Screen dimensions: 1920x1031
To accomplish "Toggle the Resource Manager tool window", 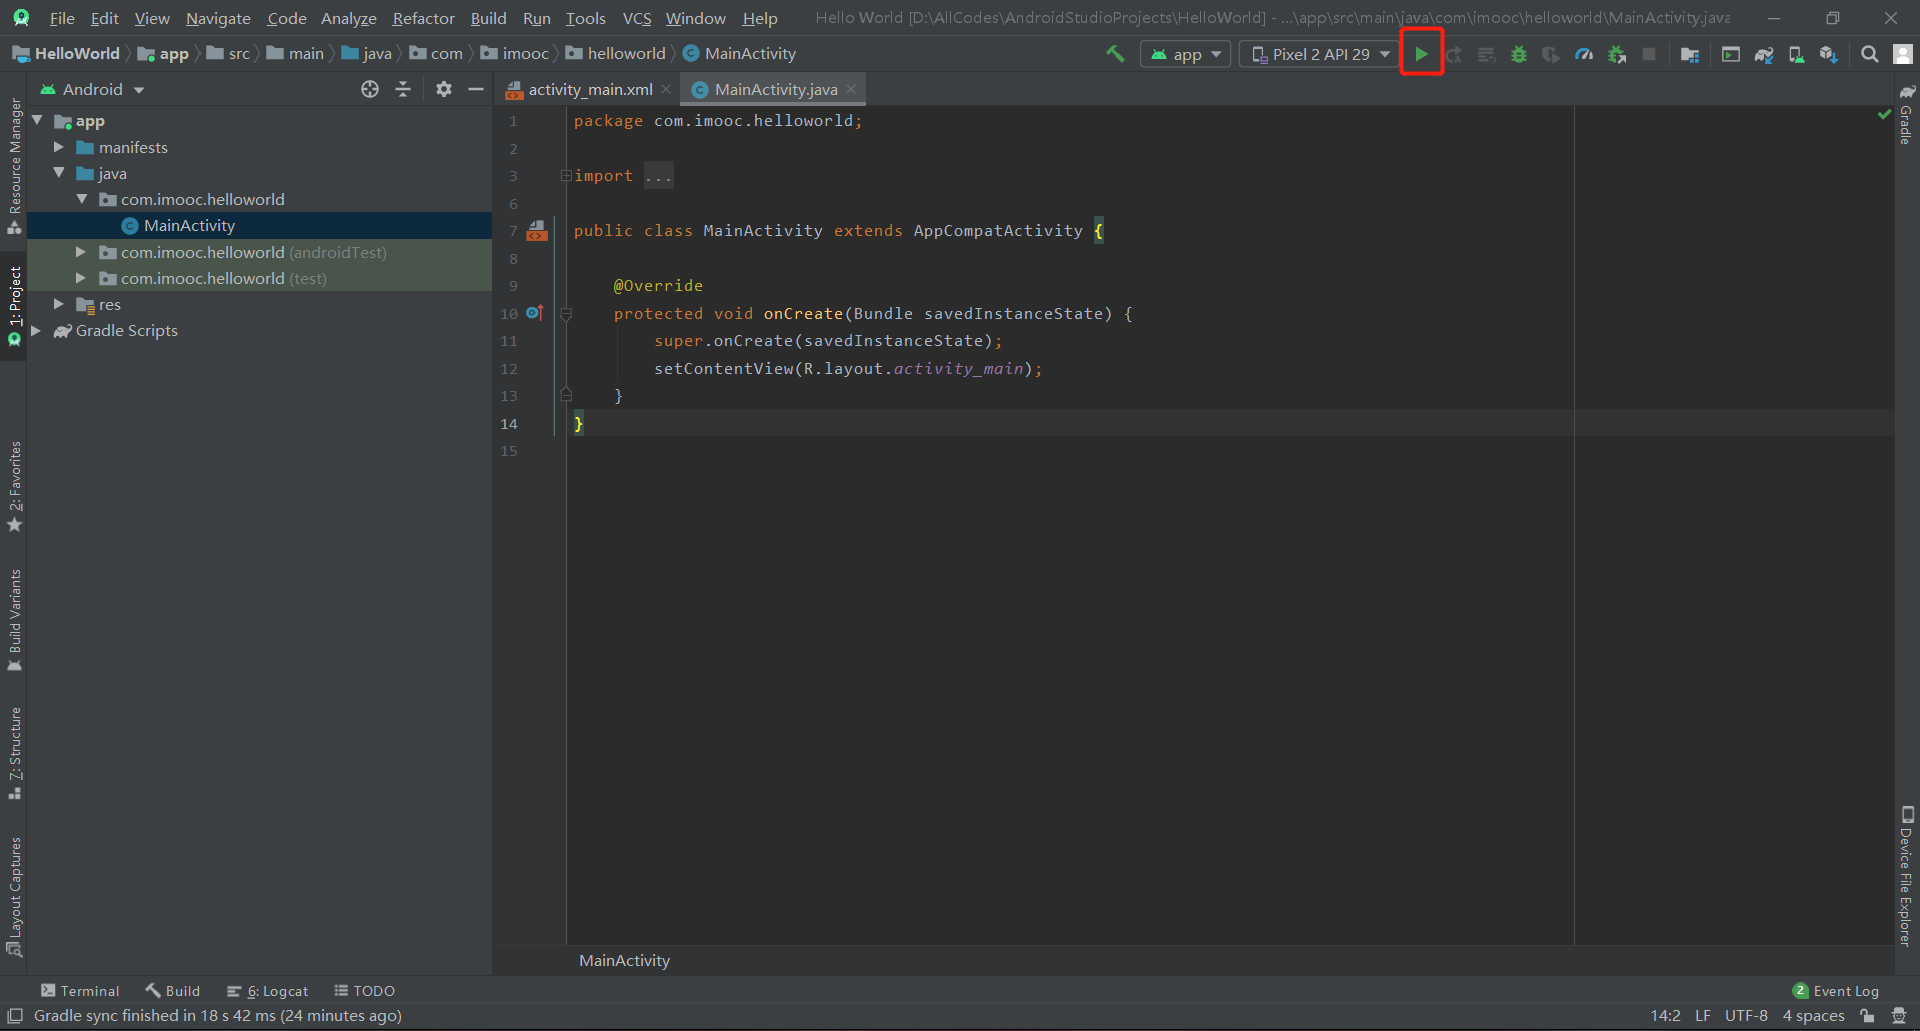I will [x=14, y=166].
